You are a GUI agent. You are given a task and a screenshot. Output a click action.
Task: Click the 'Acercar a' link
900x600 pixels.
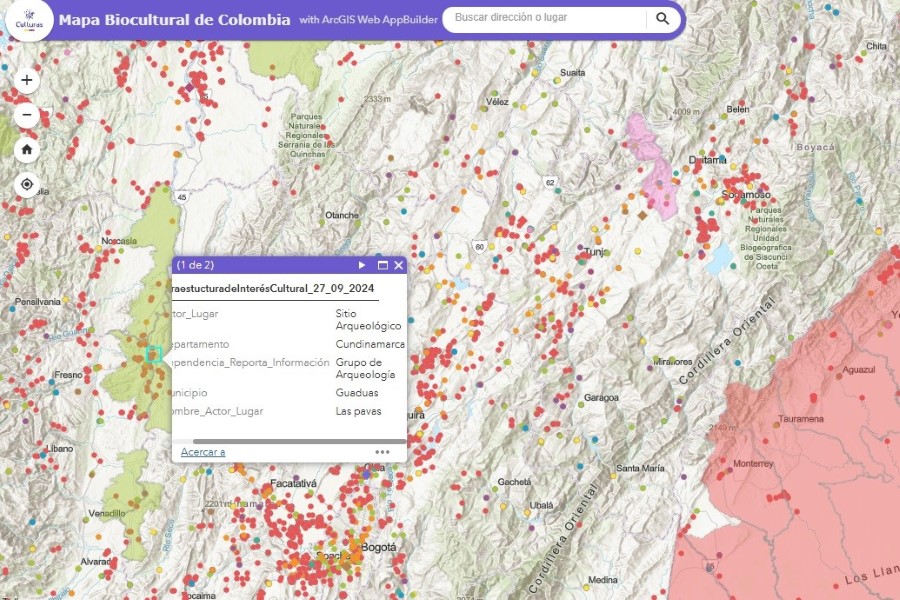[203, 452]
